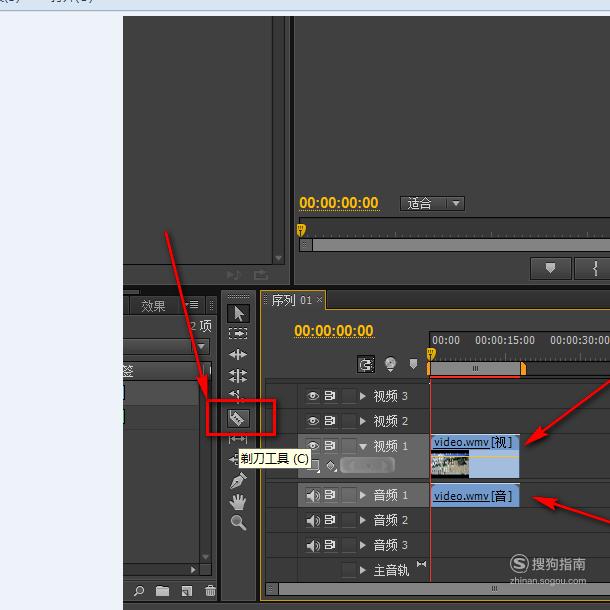This screenshot has width=610, height=610.
Task: Hide the 视频 2 track with eye icon
Action: tap(313, 421)
